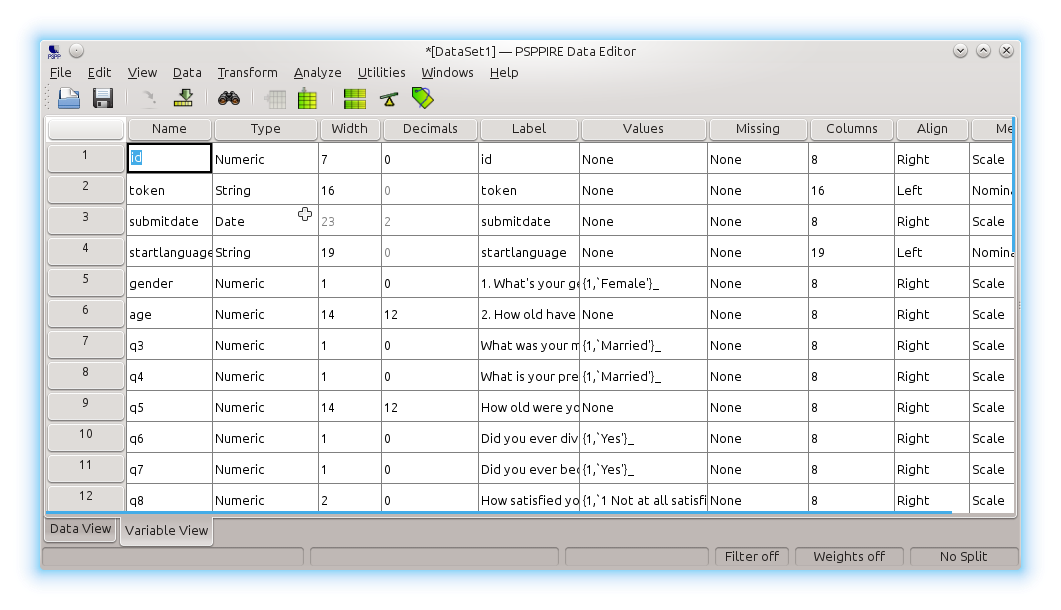Click the Find binoculars icon
The height and width of the screenshot is (610, 1061).
click(x=229, y=98)
